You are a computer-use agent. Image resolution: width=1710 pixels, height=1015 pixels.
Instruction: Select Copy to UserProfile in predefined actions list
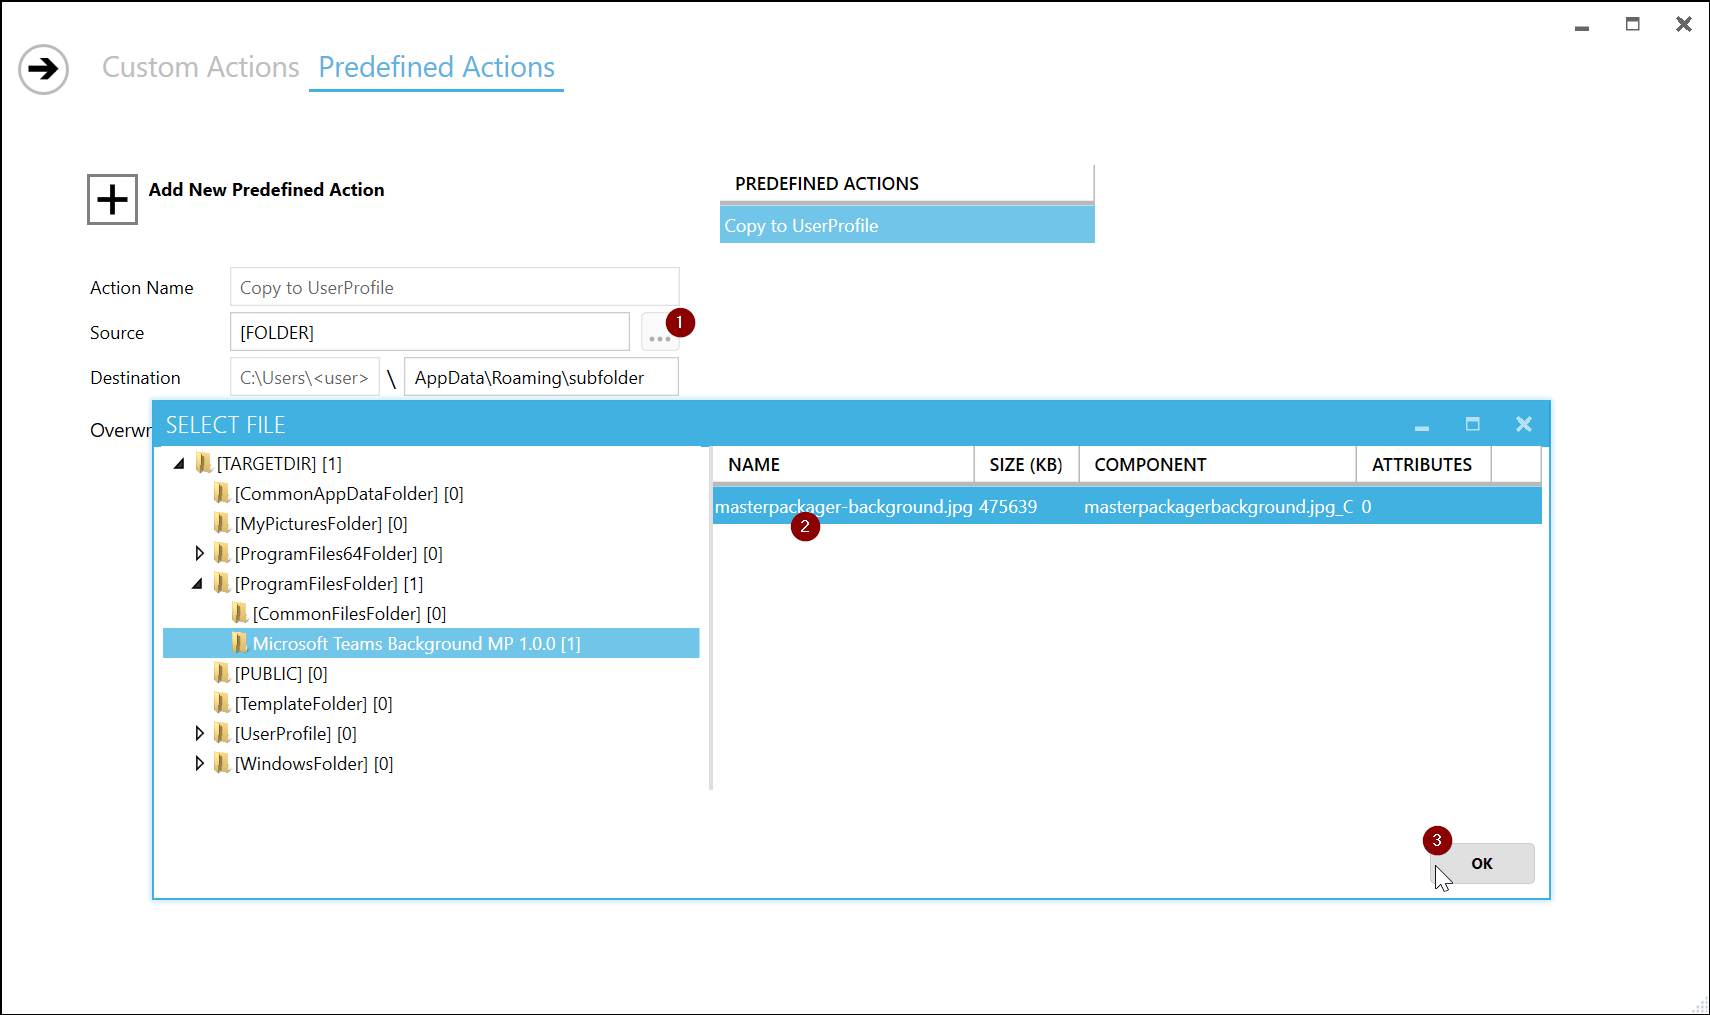[x=907, y=226]
